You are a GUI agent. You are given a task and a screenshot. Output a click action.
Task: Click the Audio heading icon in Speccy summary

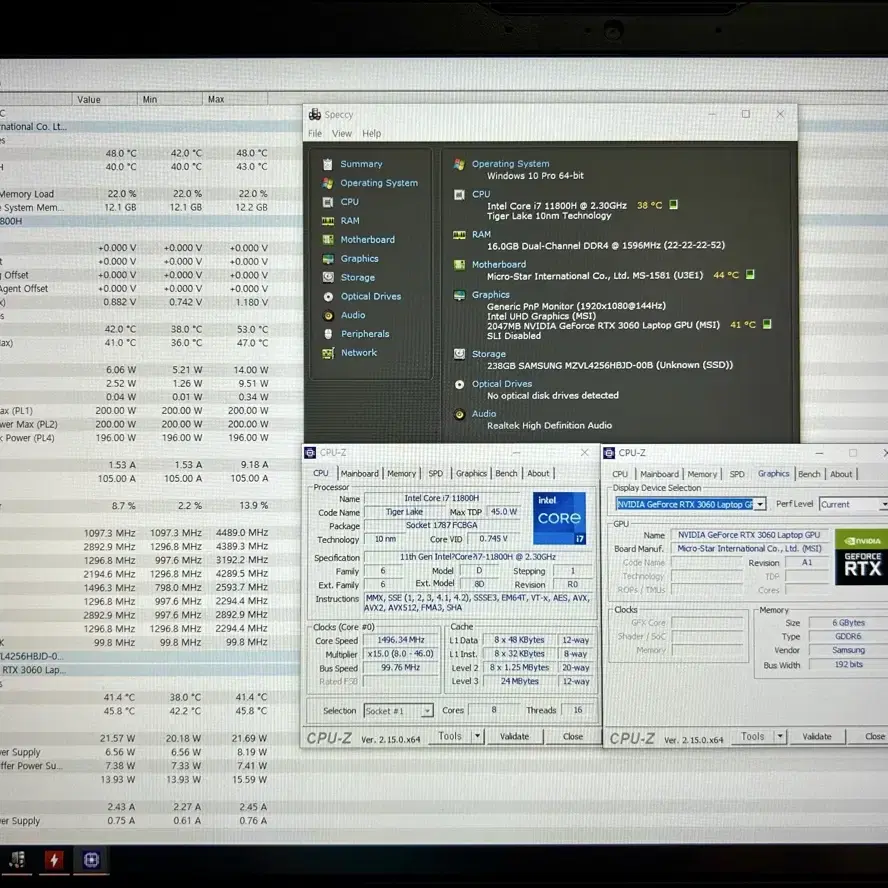click(x=459, y=414)
